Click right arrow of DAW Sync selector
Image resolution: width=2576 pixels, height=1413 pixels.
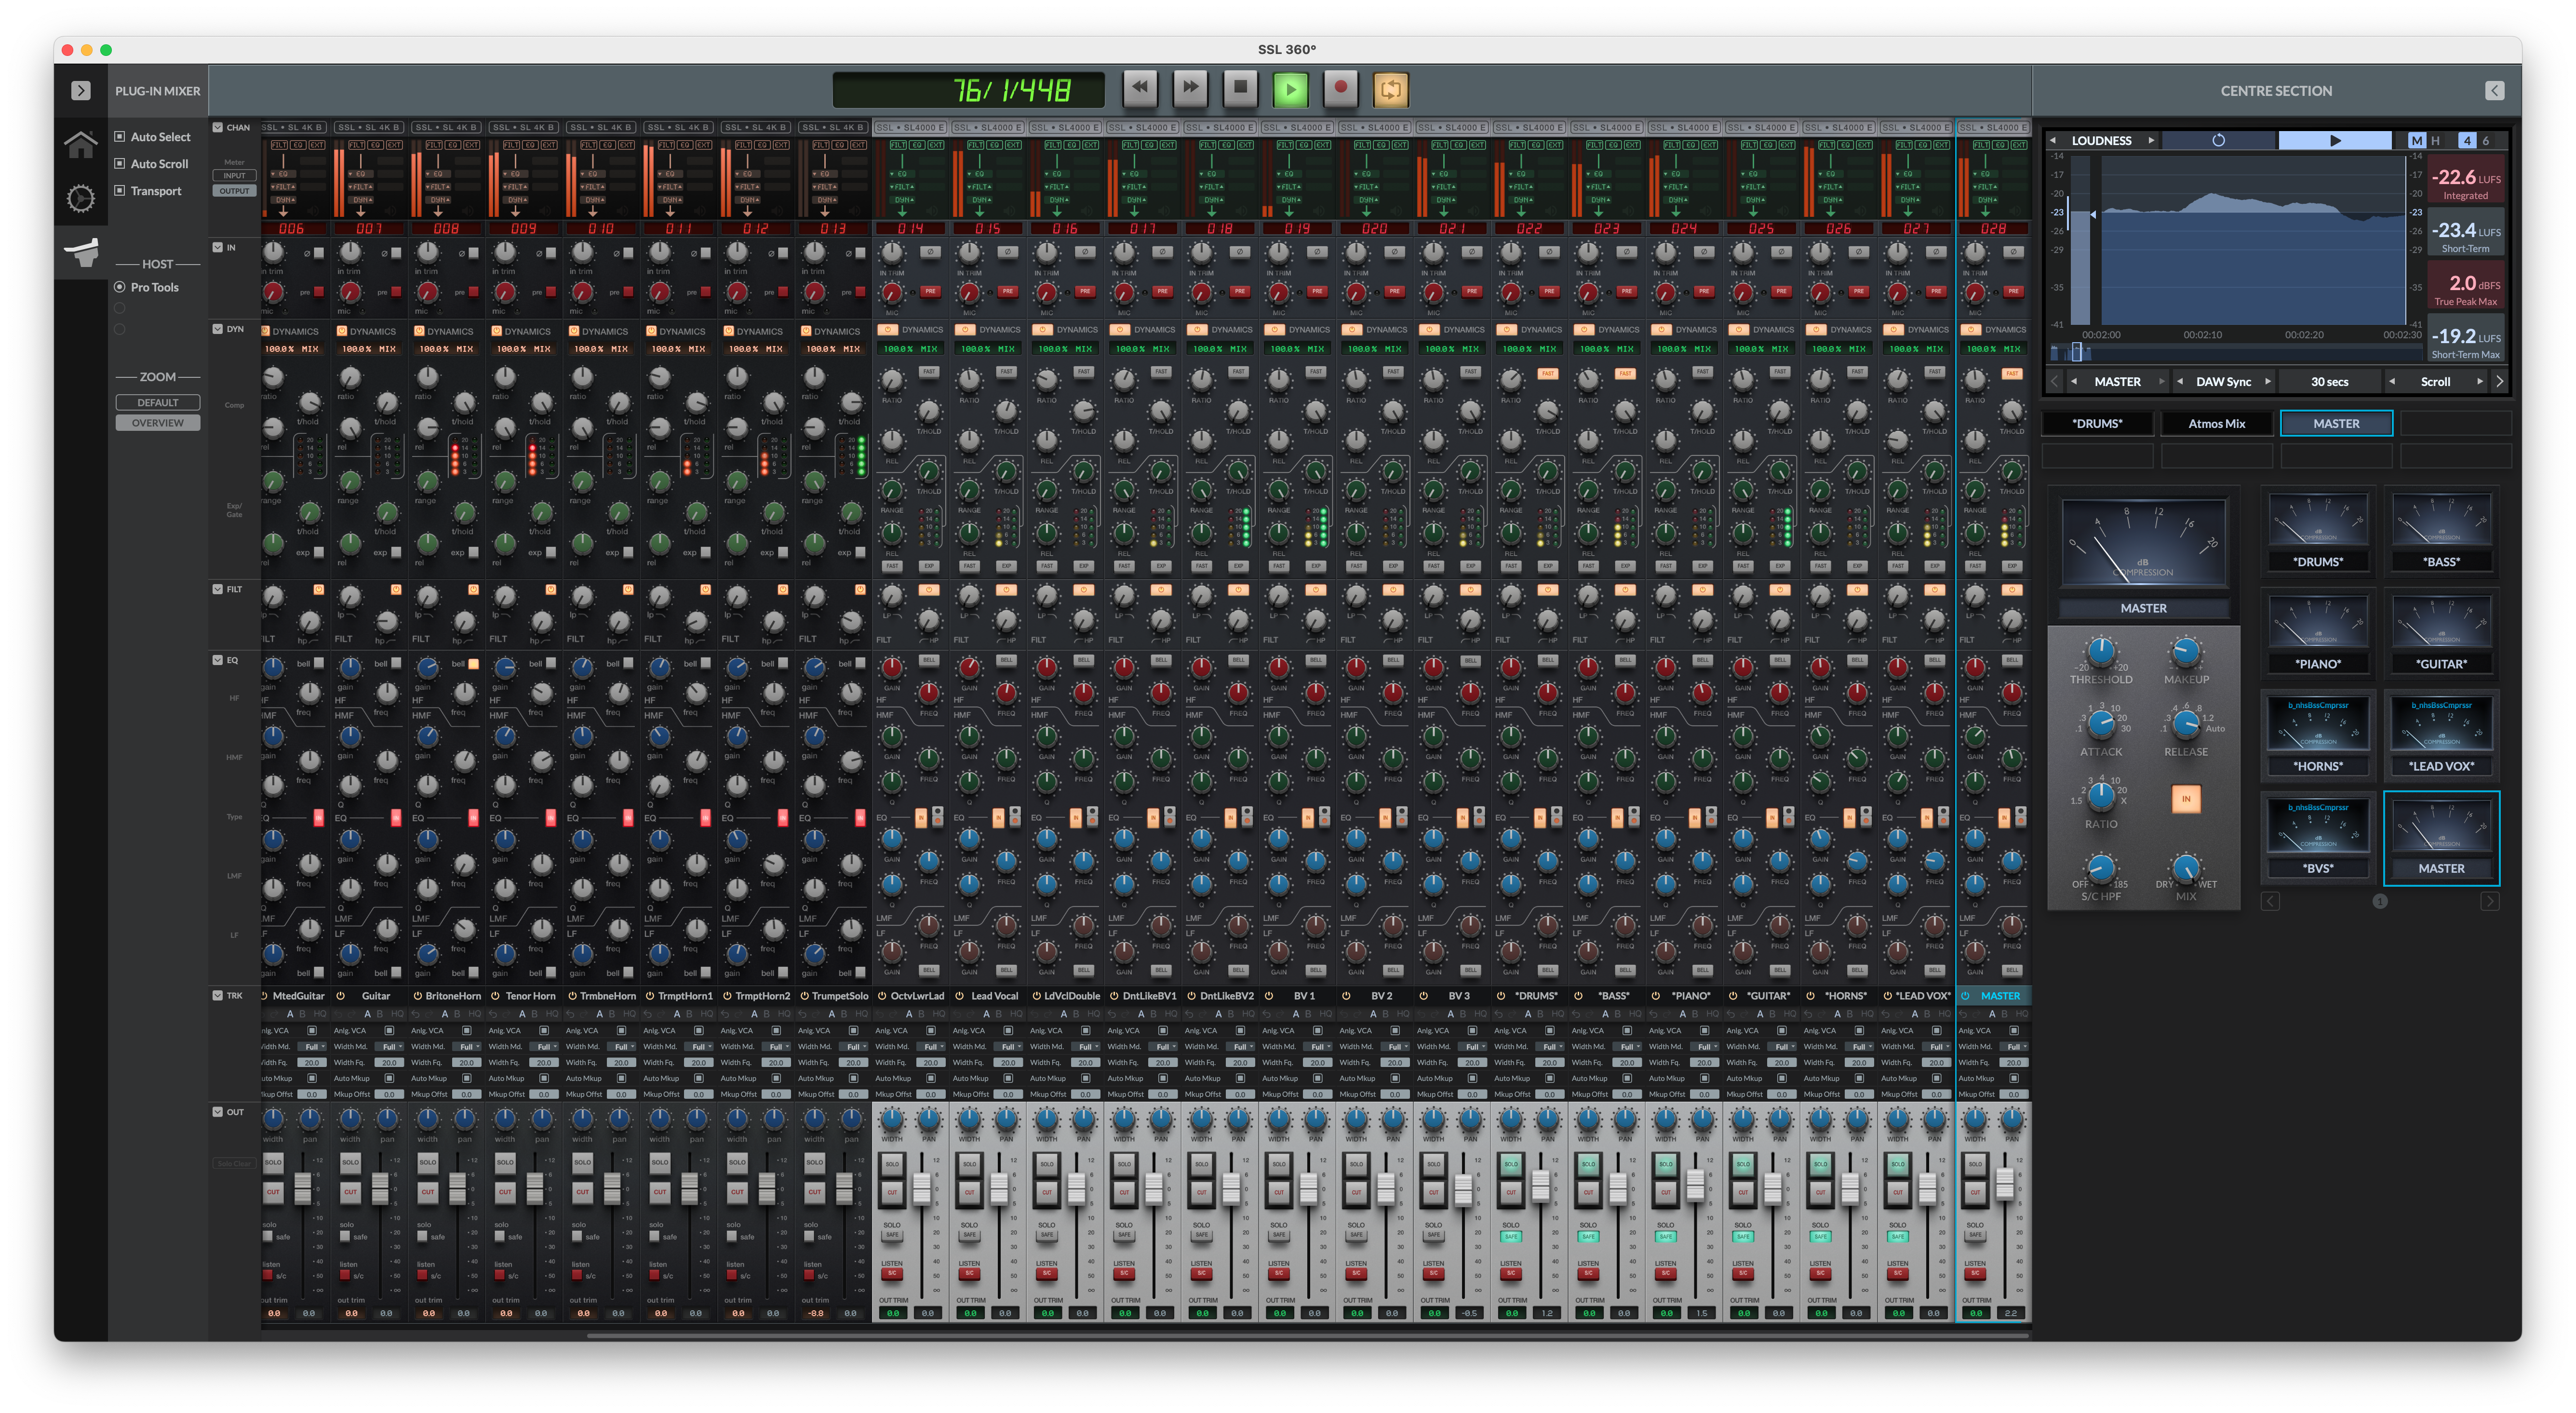[x=2267, y=382]
